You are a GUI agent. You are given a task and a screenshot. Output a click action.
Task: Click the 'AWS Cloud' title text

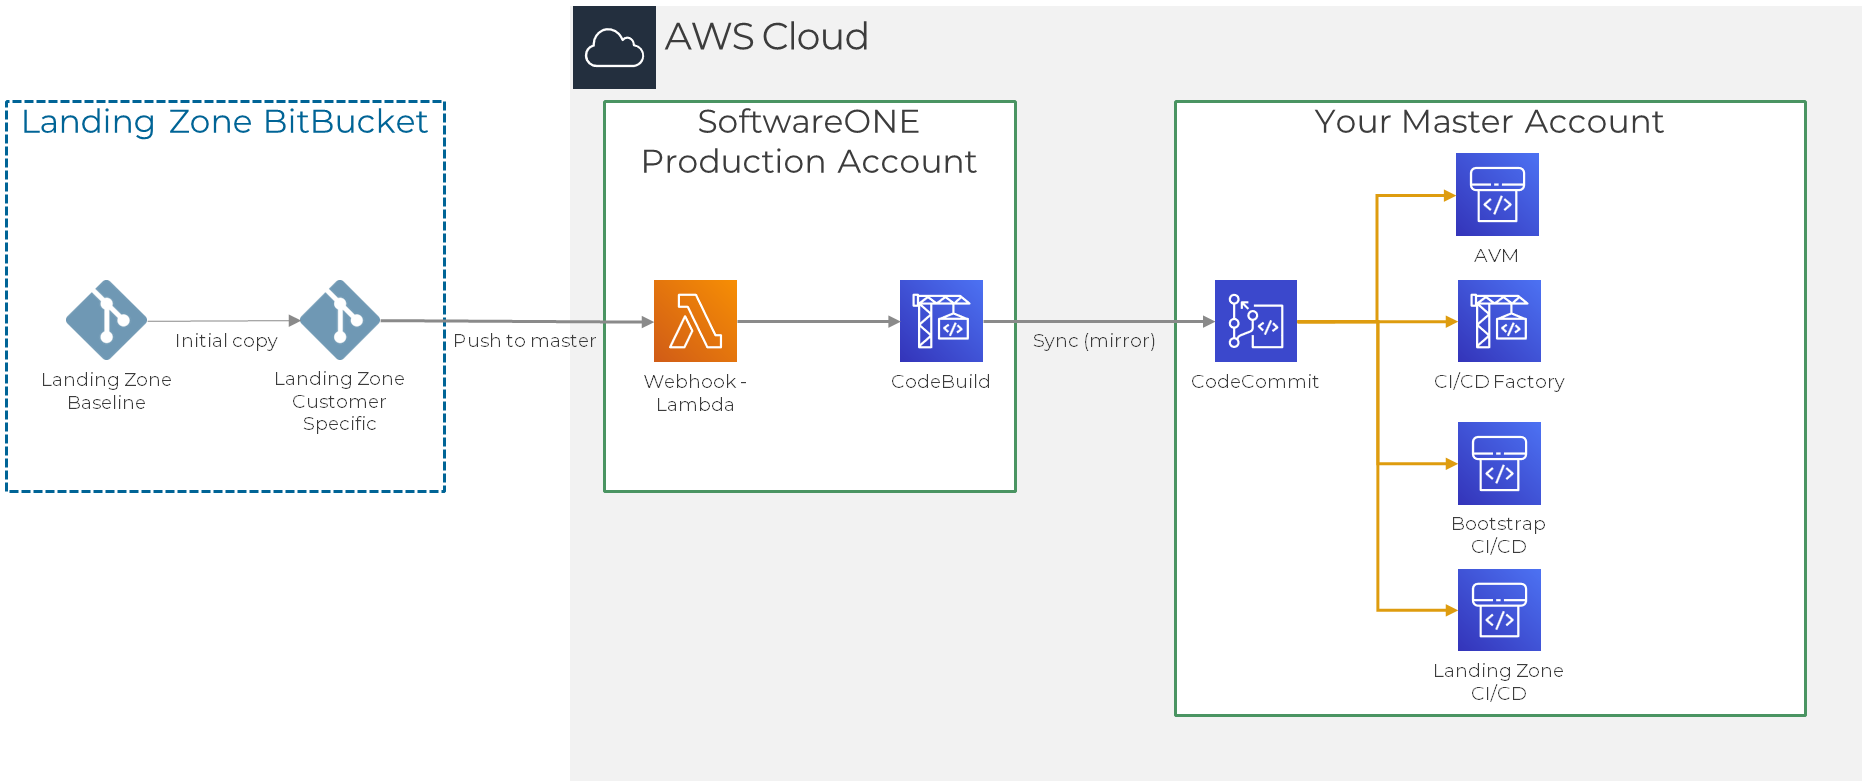(766, 37)
